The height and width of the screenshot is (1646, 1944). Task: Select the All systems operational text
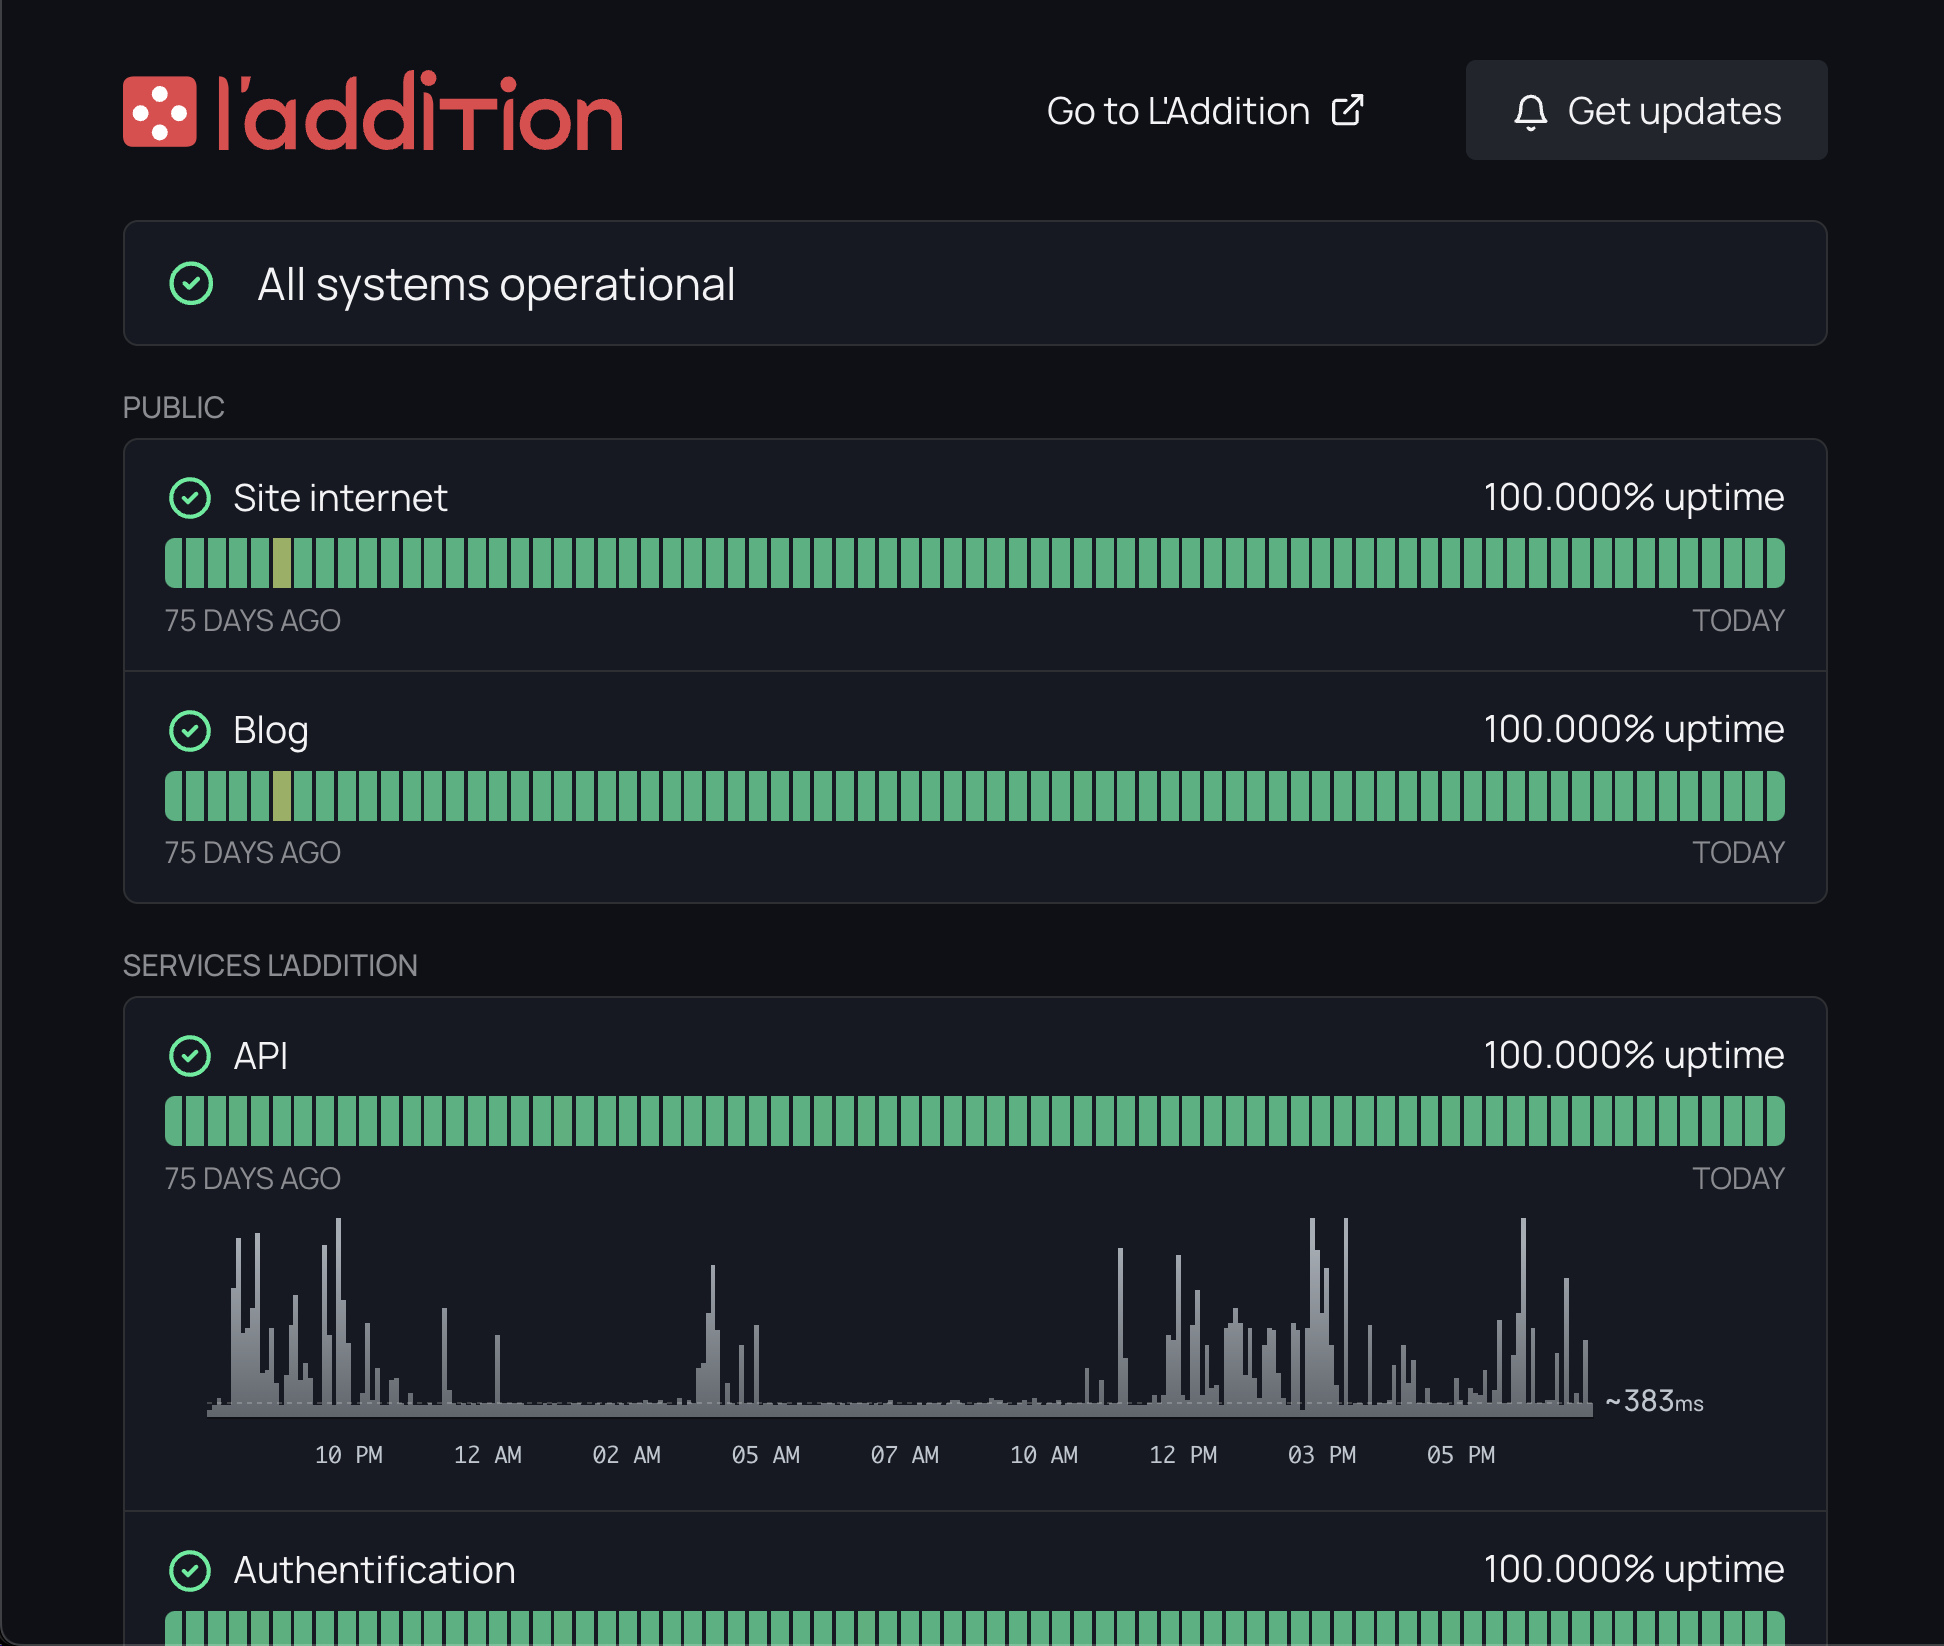coord(496,285)
